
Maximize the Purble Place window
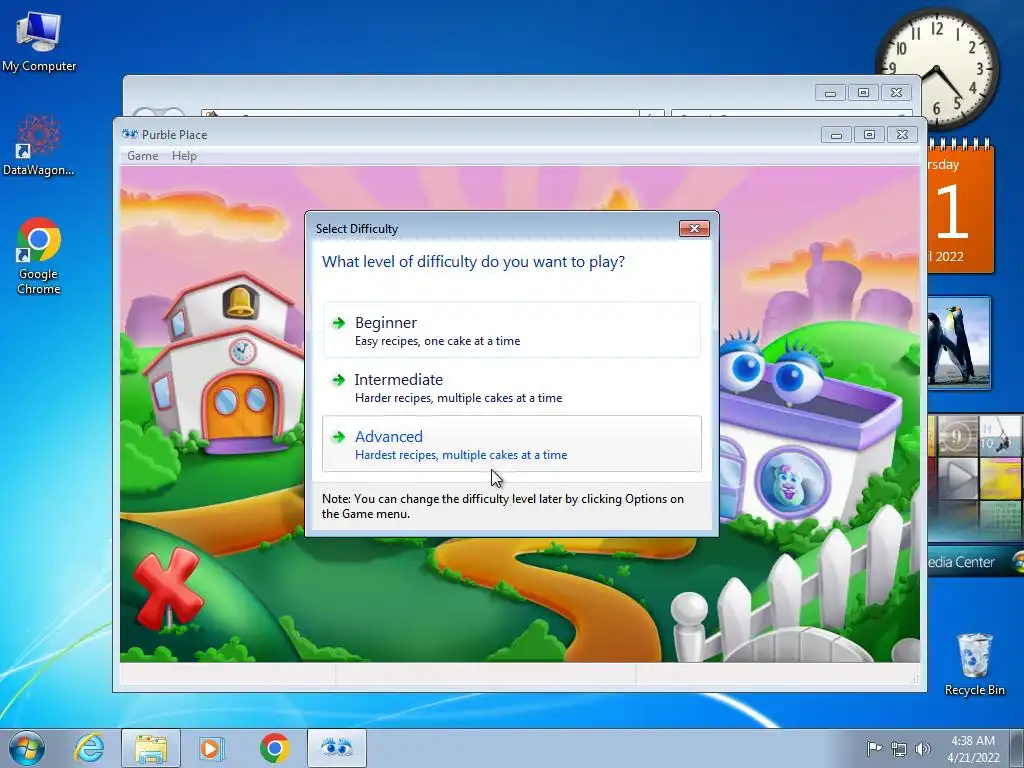pyautogui.click(x=869, y=135)
